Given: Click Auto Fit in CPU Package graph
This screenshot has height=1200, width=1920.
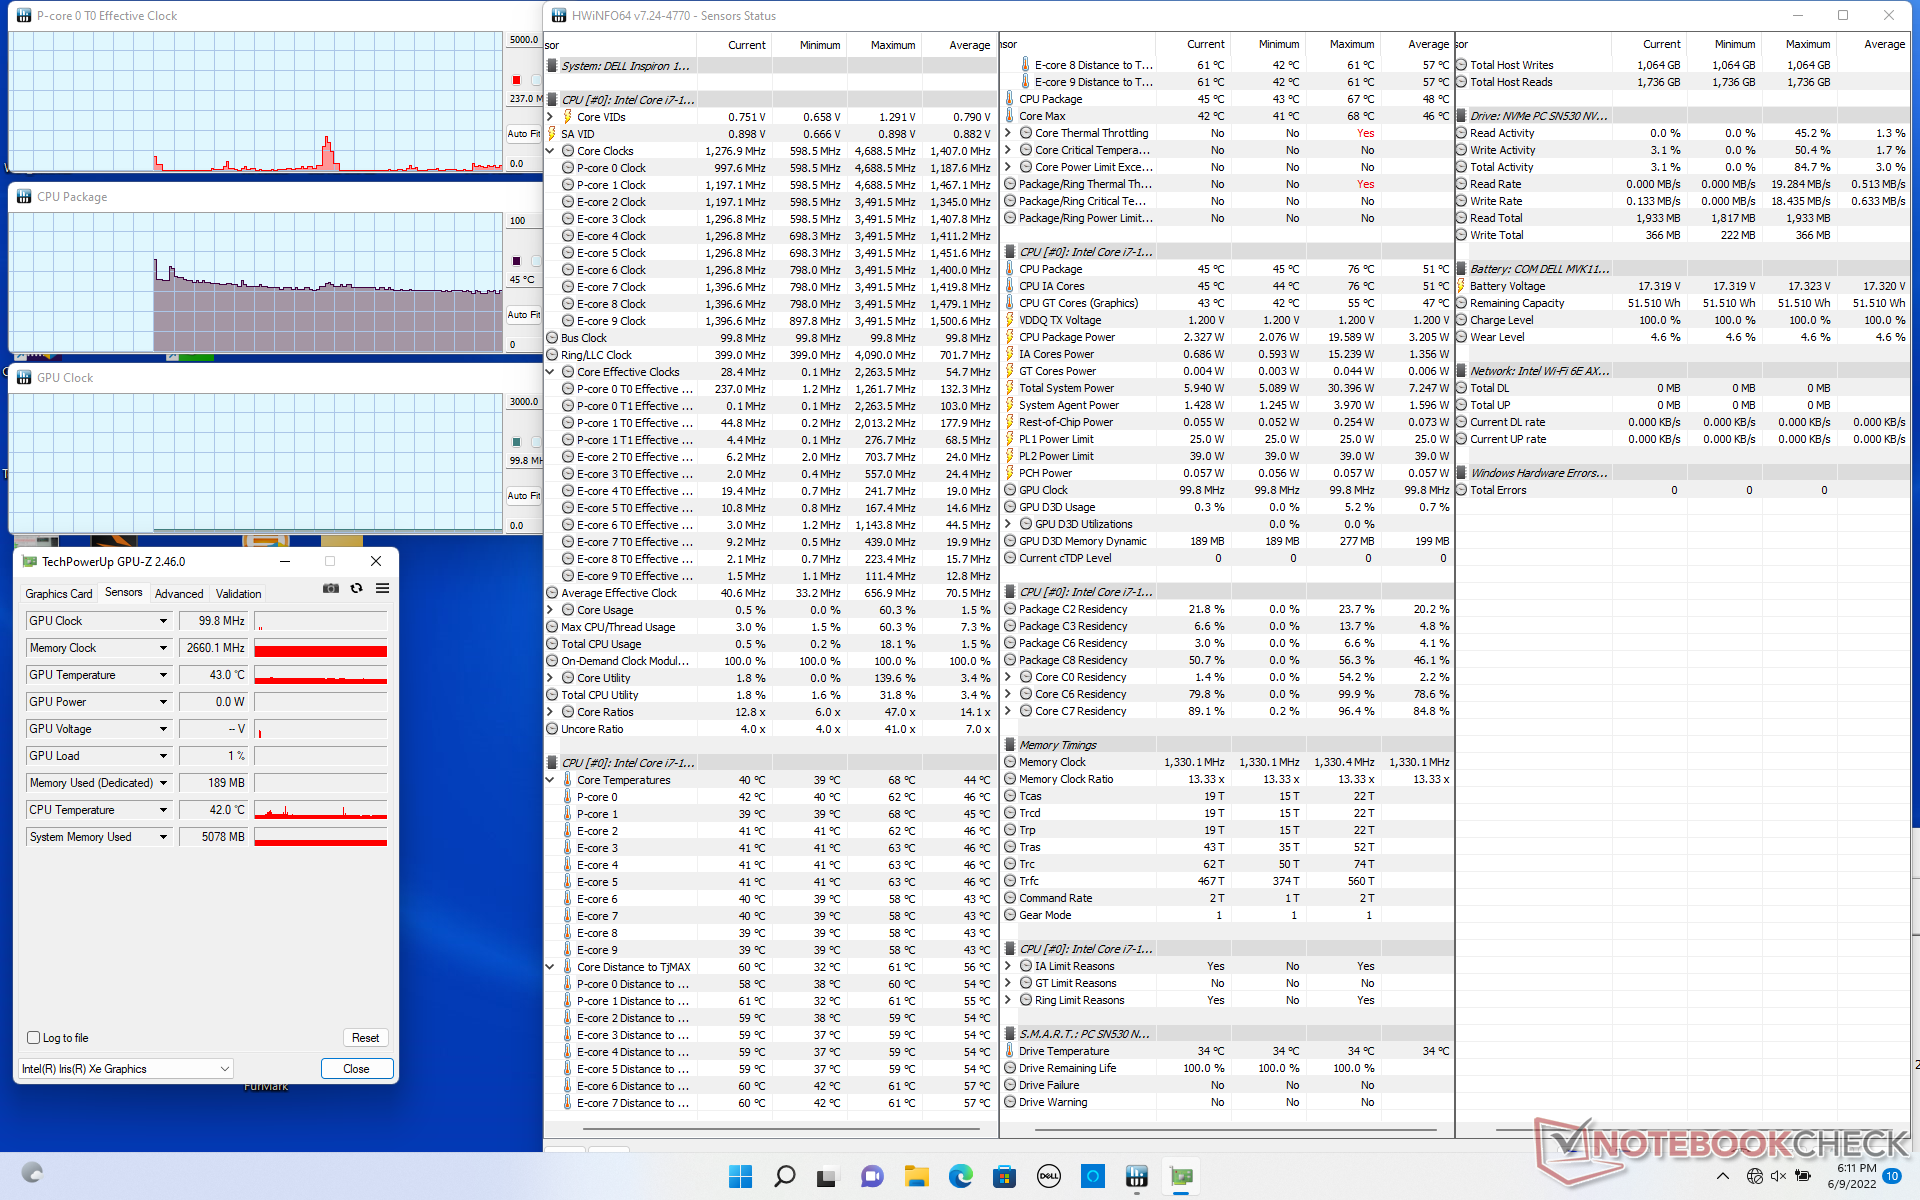Looking at the screenshot, I should (523, 315).
